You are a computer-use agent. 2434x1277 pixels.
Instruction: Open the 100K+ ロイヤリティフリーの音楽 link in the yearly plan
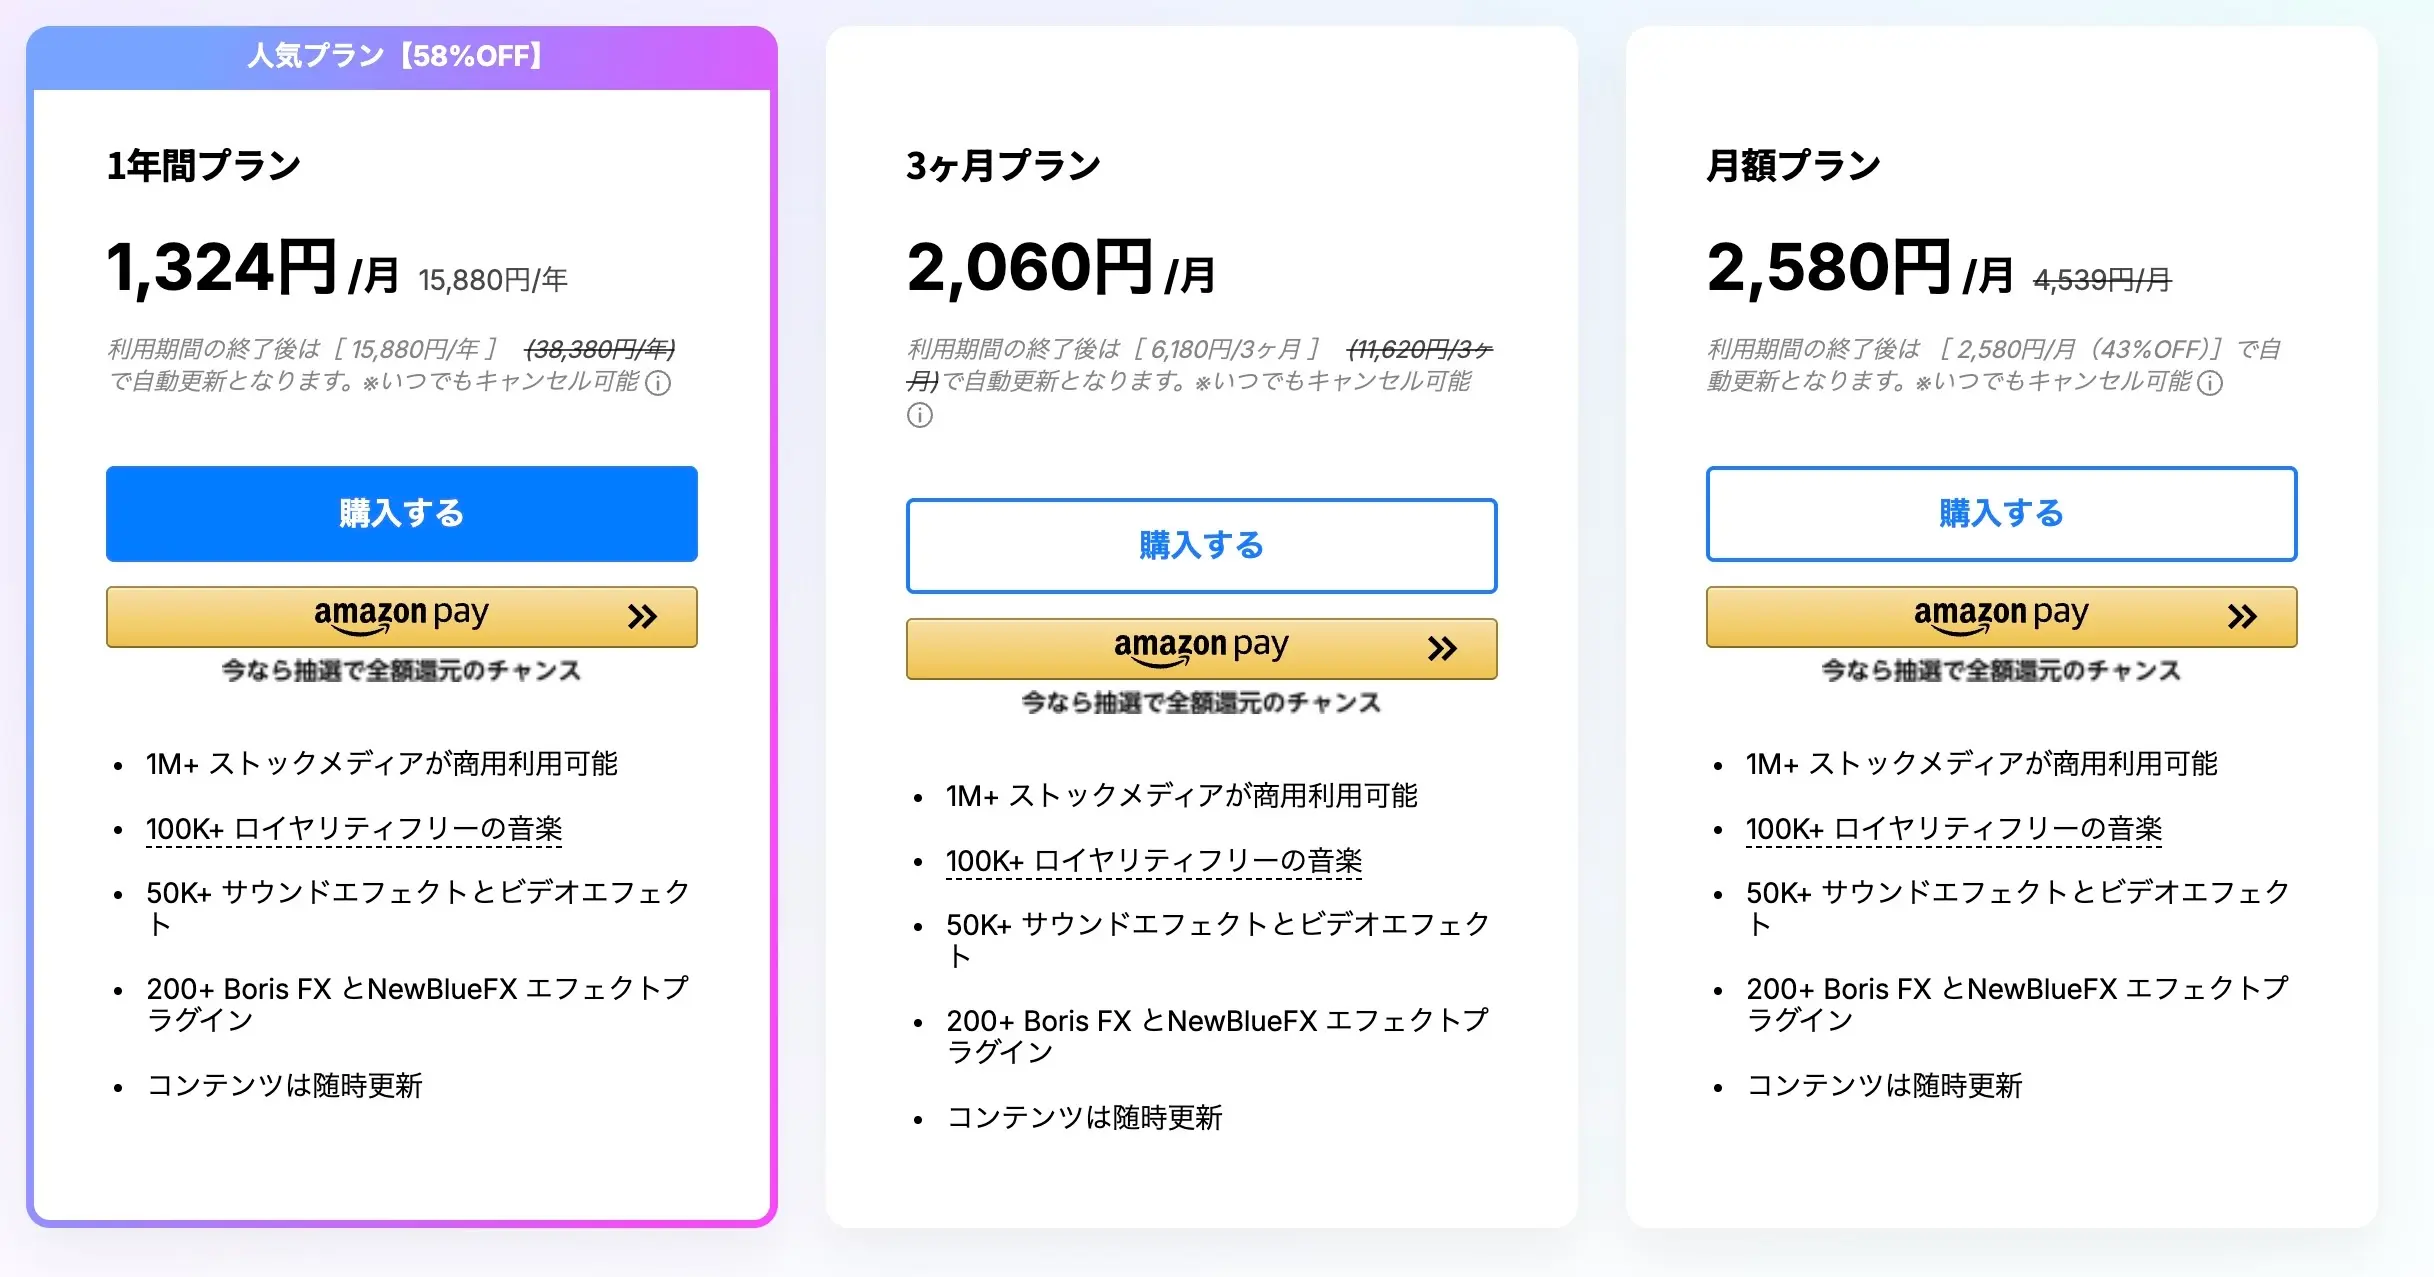pos(354,828)
